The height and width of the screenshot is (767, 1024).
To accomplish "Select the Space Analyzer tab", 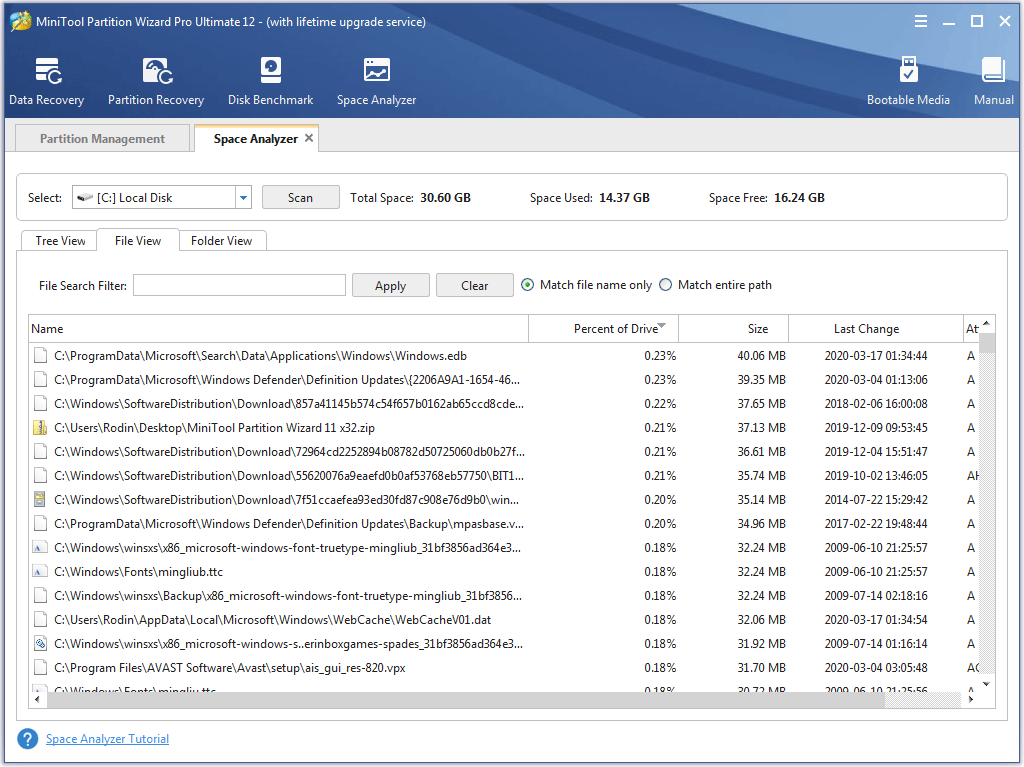I will pos(255,139).
